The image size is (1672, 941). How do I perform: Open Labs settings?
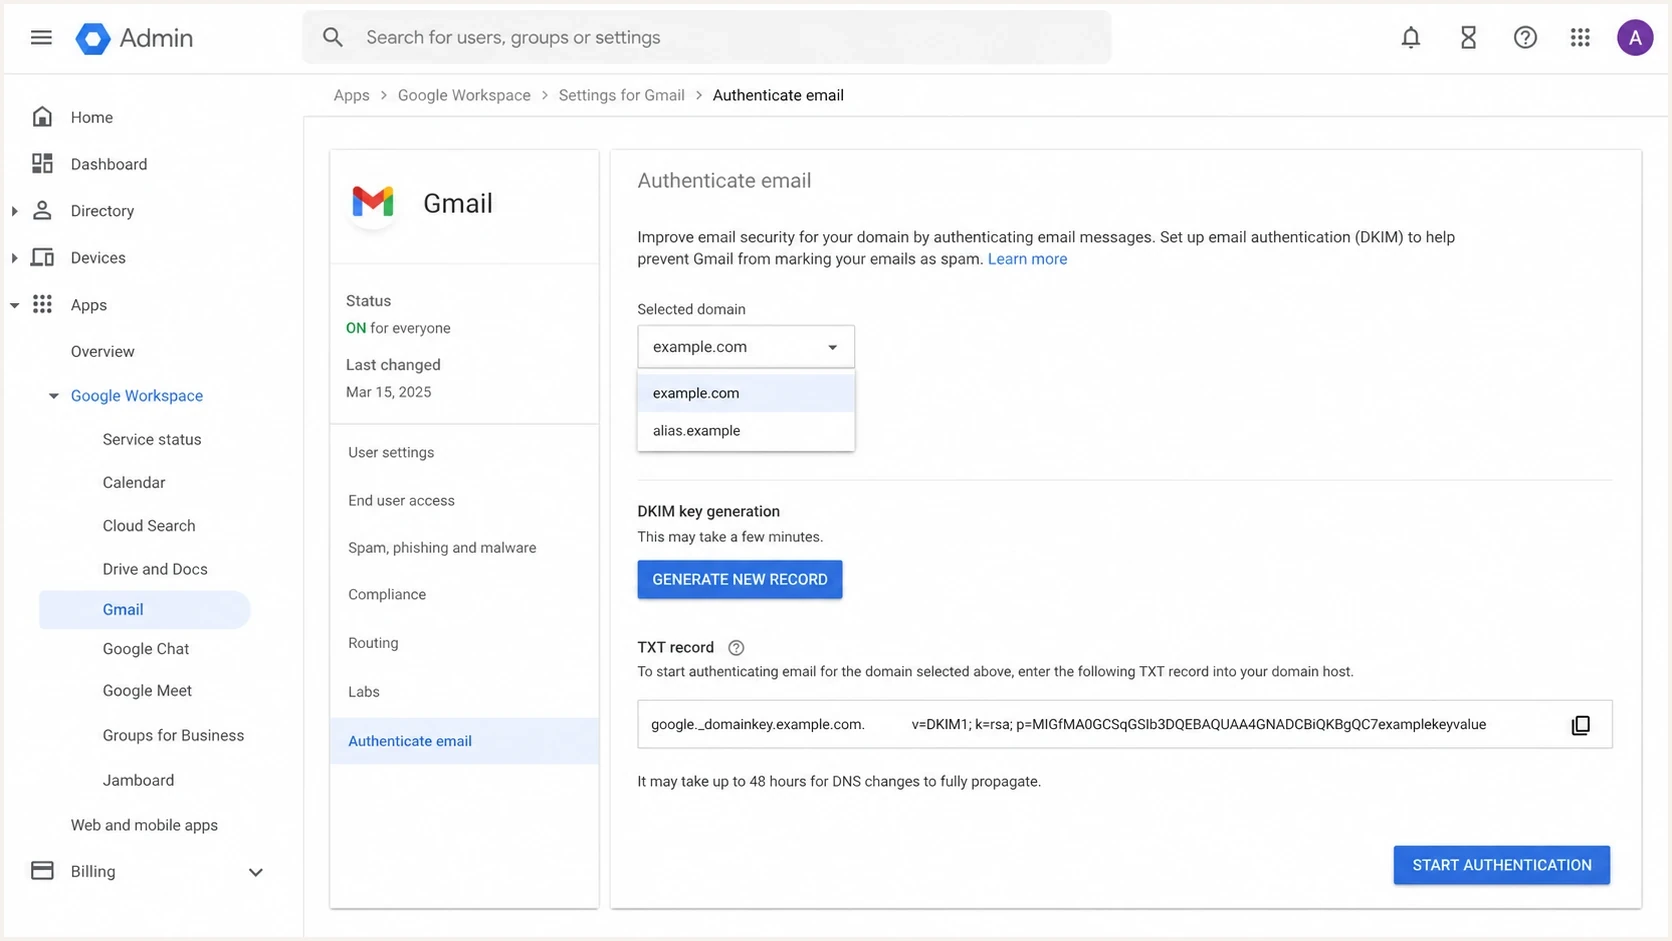[x=364, y=691]
